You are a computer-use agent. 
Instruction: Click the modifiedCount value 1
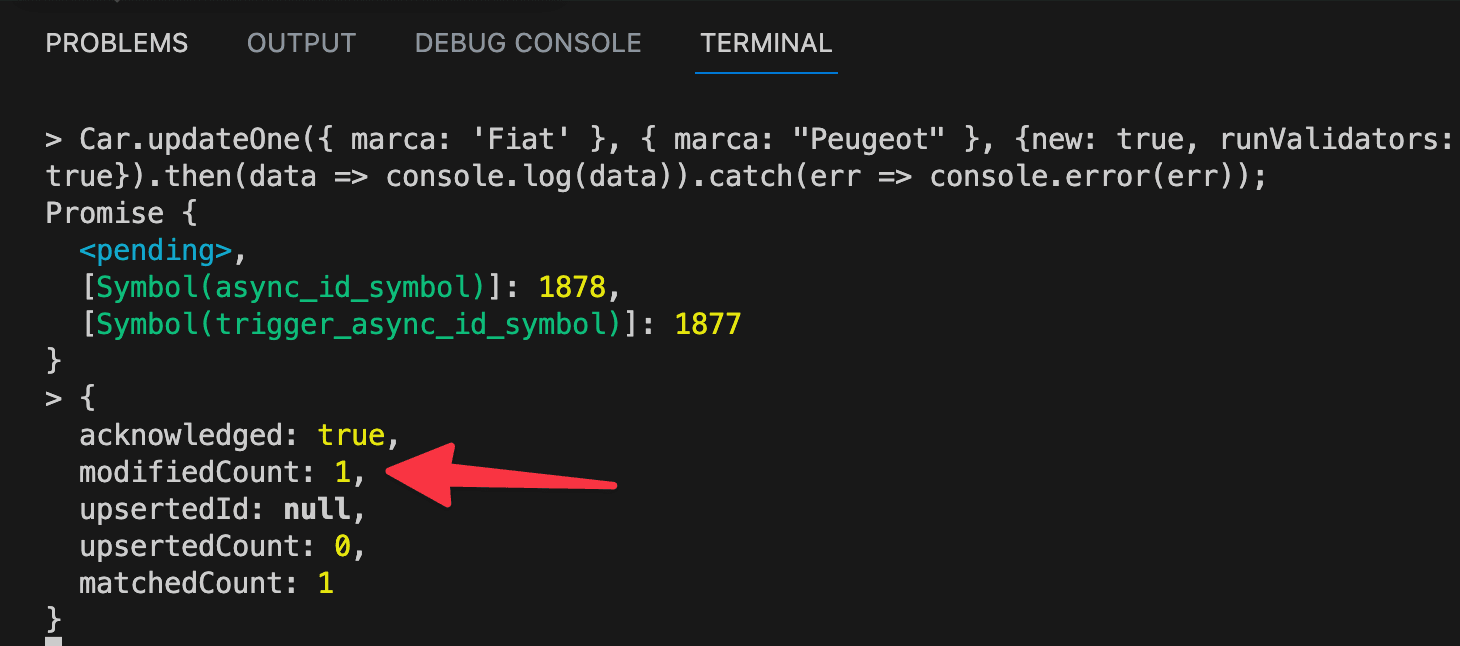click(x=342, y=472)
